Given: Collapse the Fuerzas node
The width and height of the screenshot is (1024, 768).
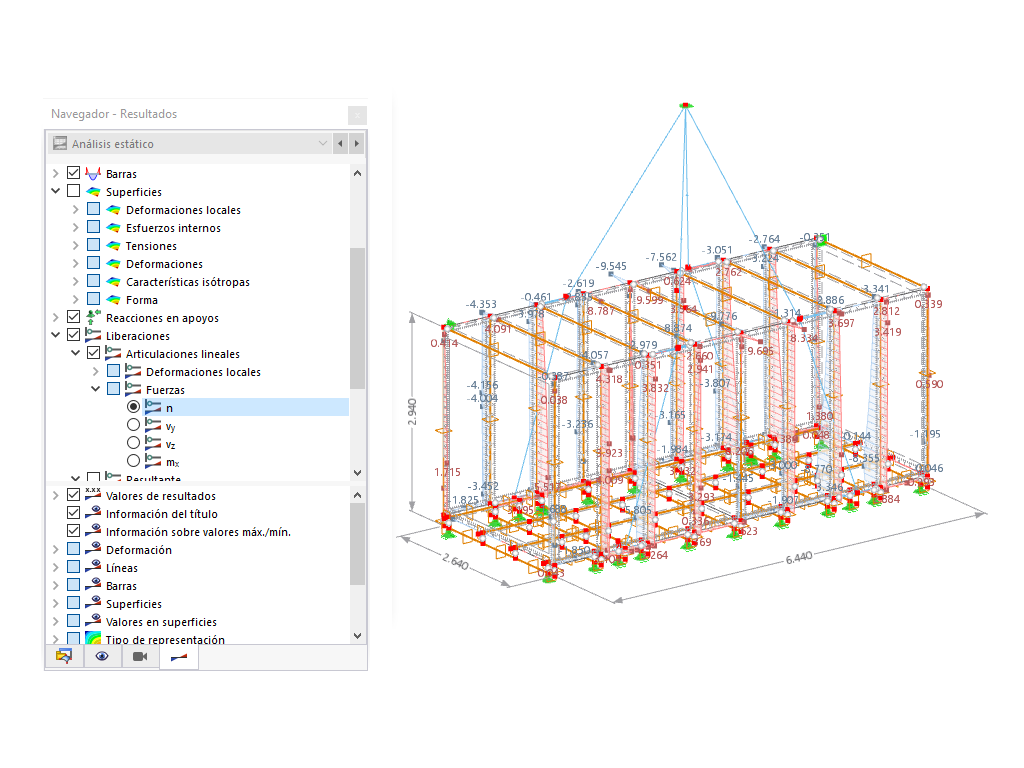Looking at the screenshot, I should 95,389.
